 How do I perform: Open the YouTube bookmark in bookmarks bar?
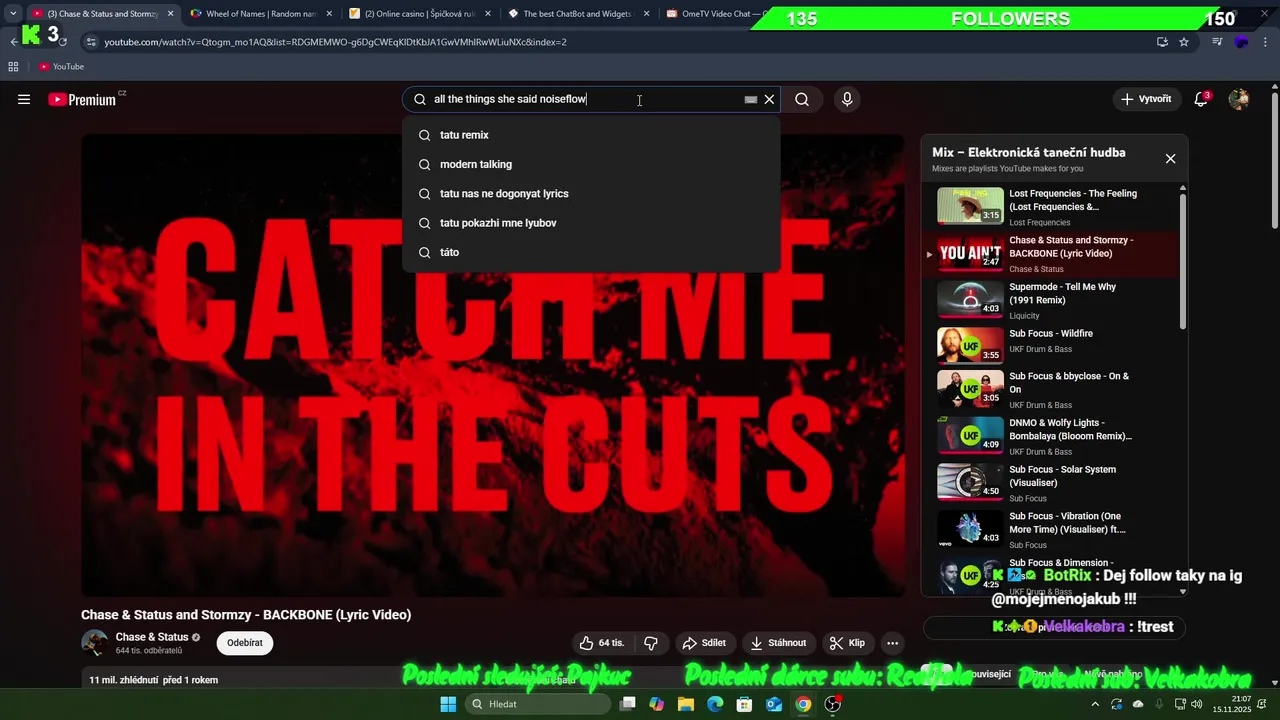point(61,67)
